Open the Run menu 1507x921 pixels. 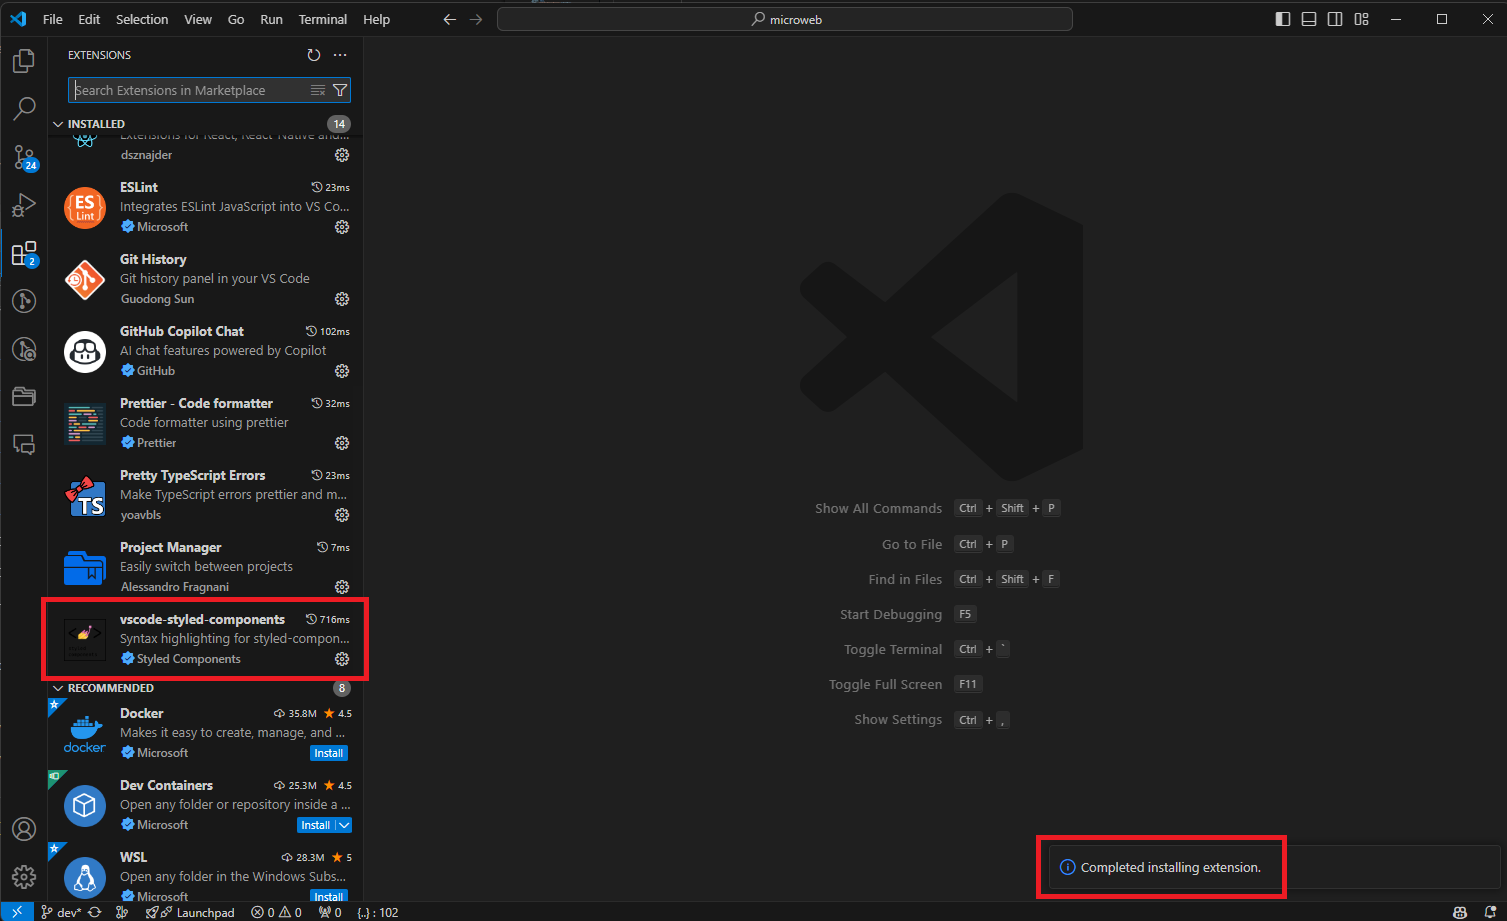(271, 19)
